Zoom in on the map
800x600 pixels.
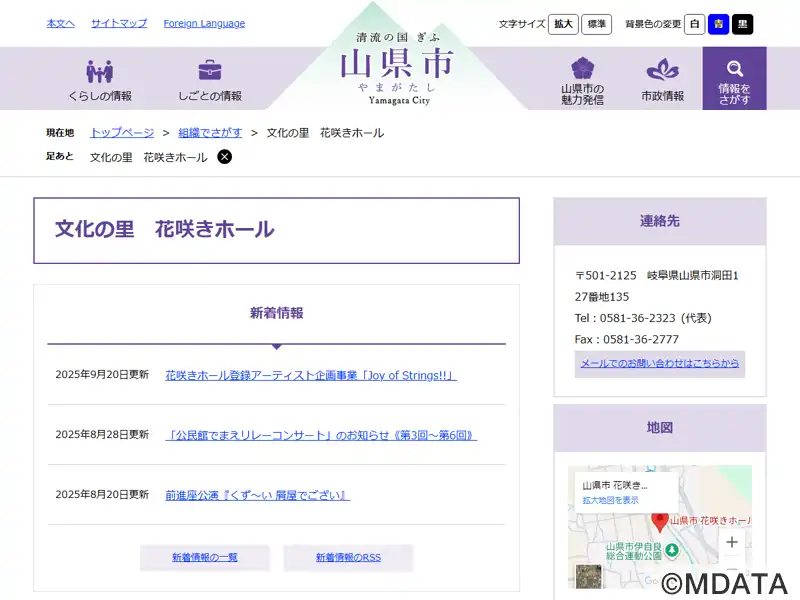[x=732, y=542]
